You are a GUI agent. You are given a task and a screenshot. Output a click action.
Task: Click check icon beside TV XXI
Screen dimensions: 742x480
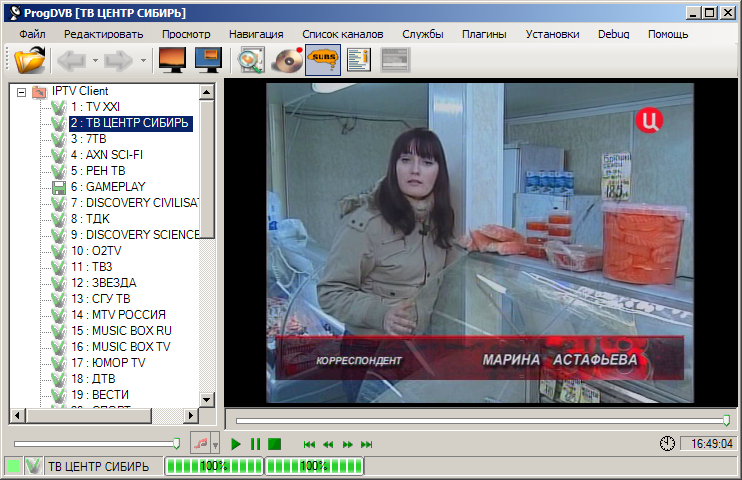tap(59, 107)
